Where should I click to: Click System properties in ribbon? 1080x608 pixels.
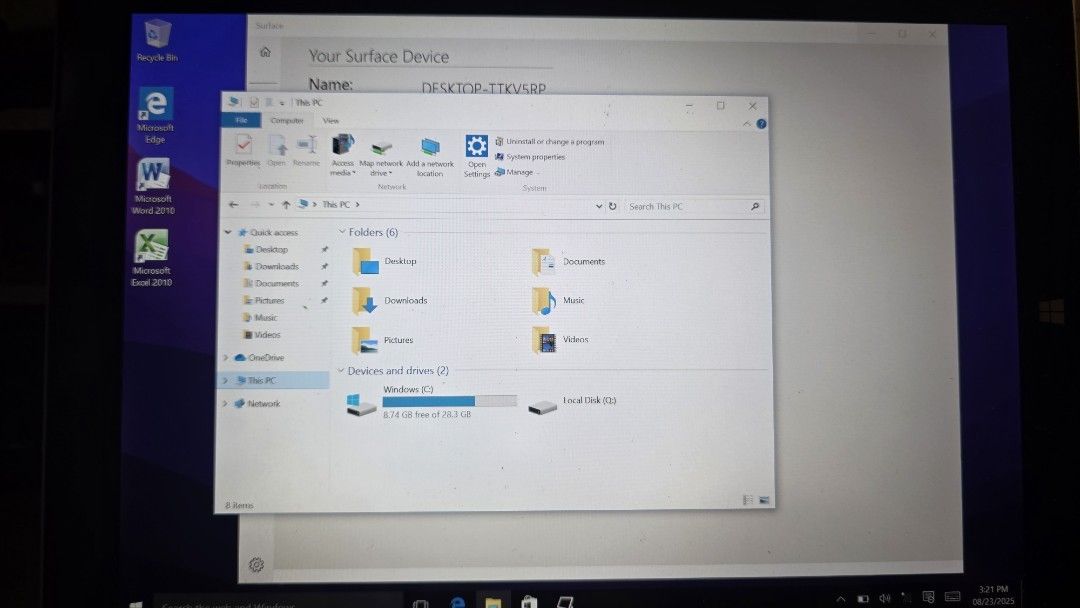tap(530, 157)
